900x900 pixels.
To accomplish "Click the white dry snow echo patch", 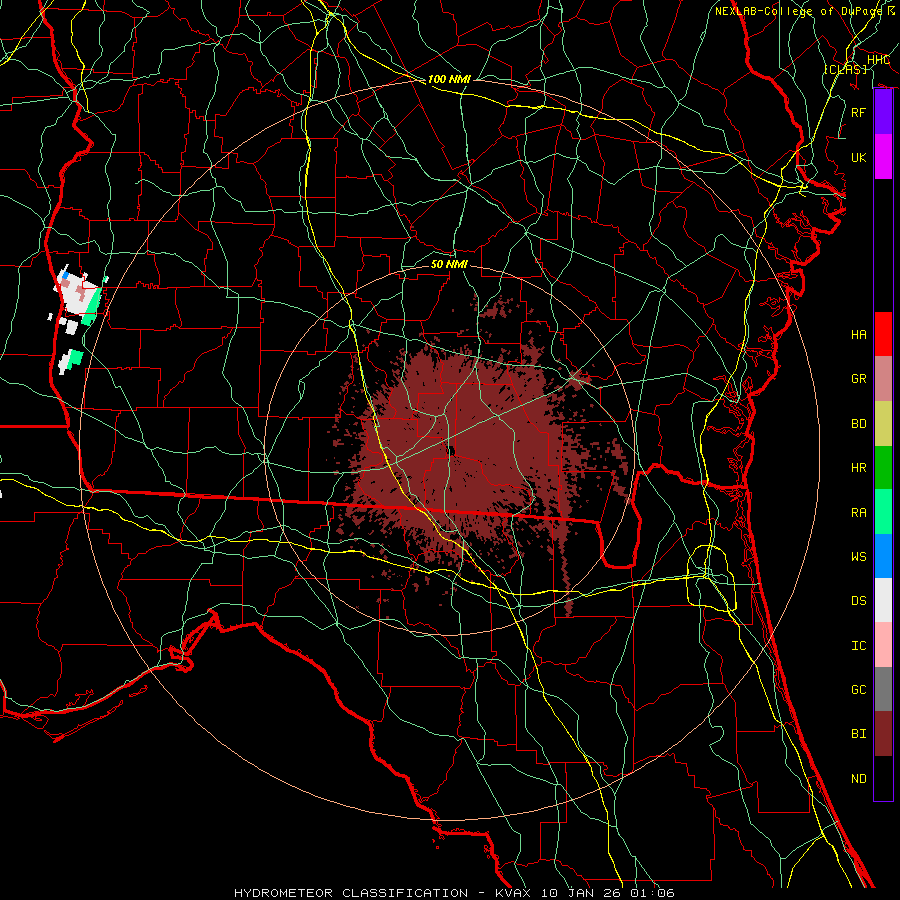I will (76, 296).
